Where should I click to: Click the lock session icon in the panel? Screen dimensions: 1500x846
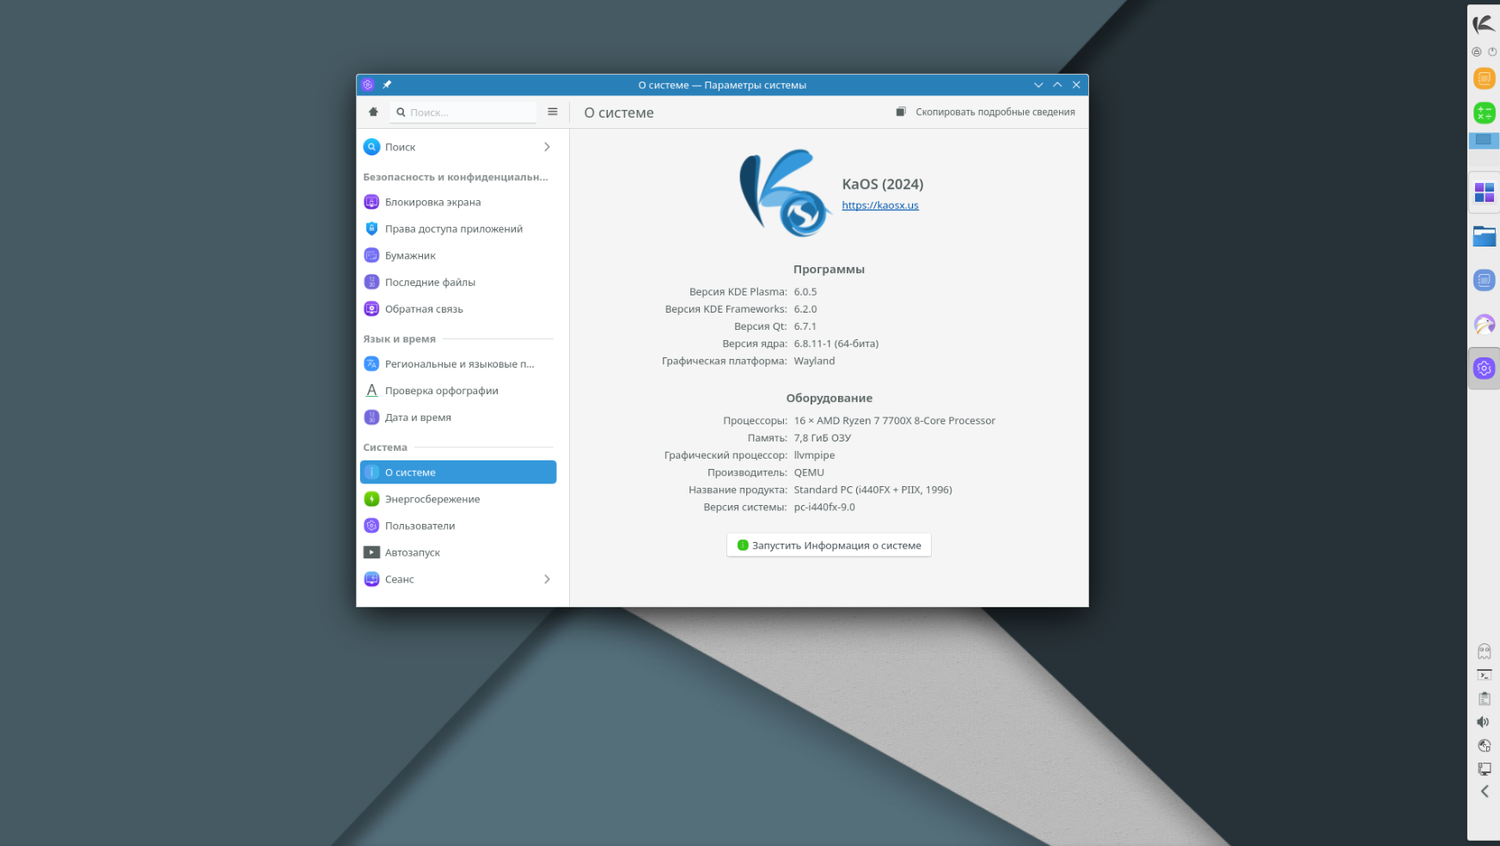[x=1476, y=52]
